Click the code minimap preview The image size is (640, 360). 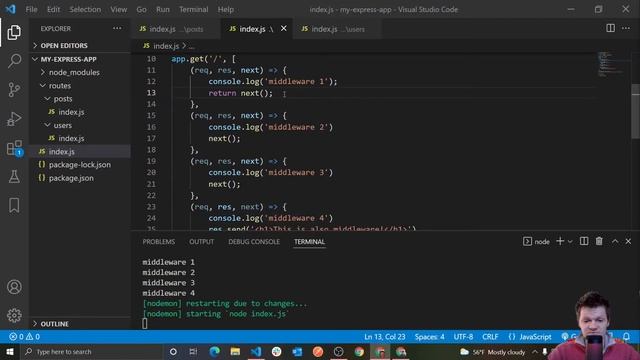[x=612, y=64]
